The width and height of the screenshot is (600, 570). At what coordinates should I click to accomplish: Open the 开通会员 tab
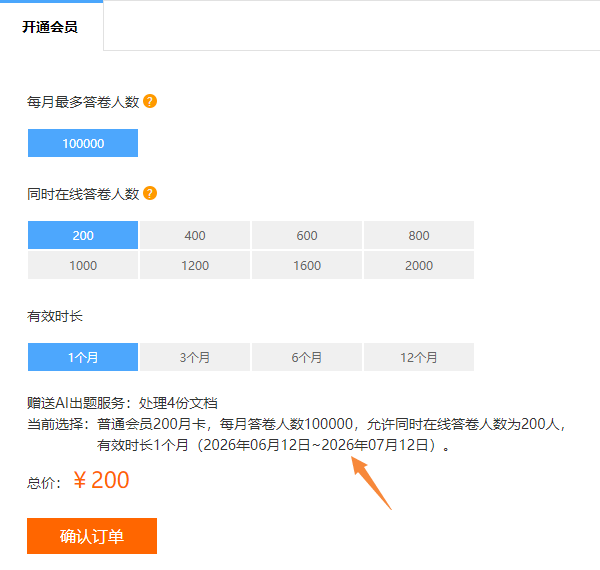(51, 26)
